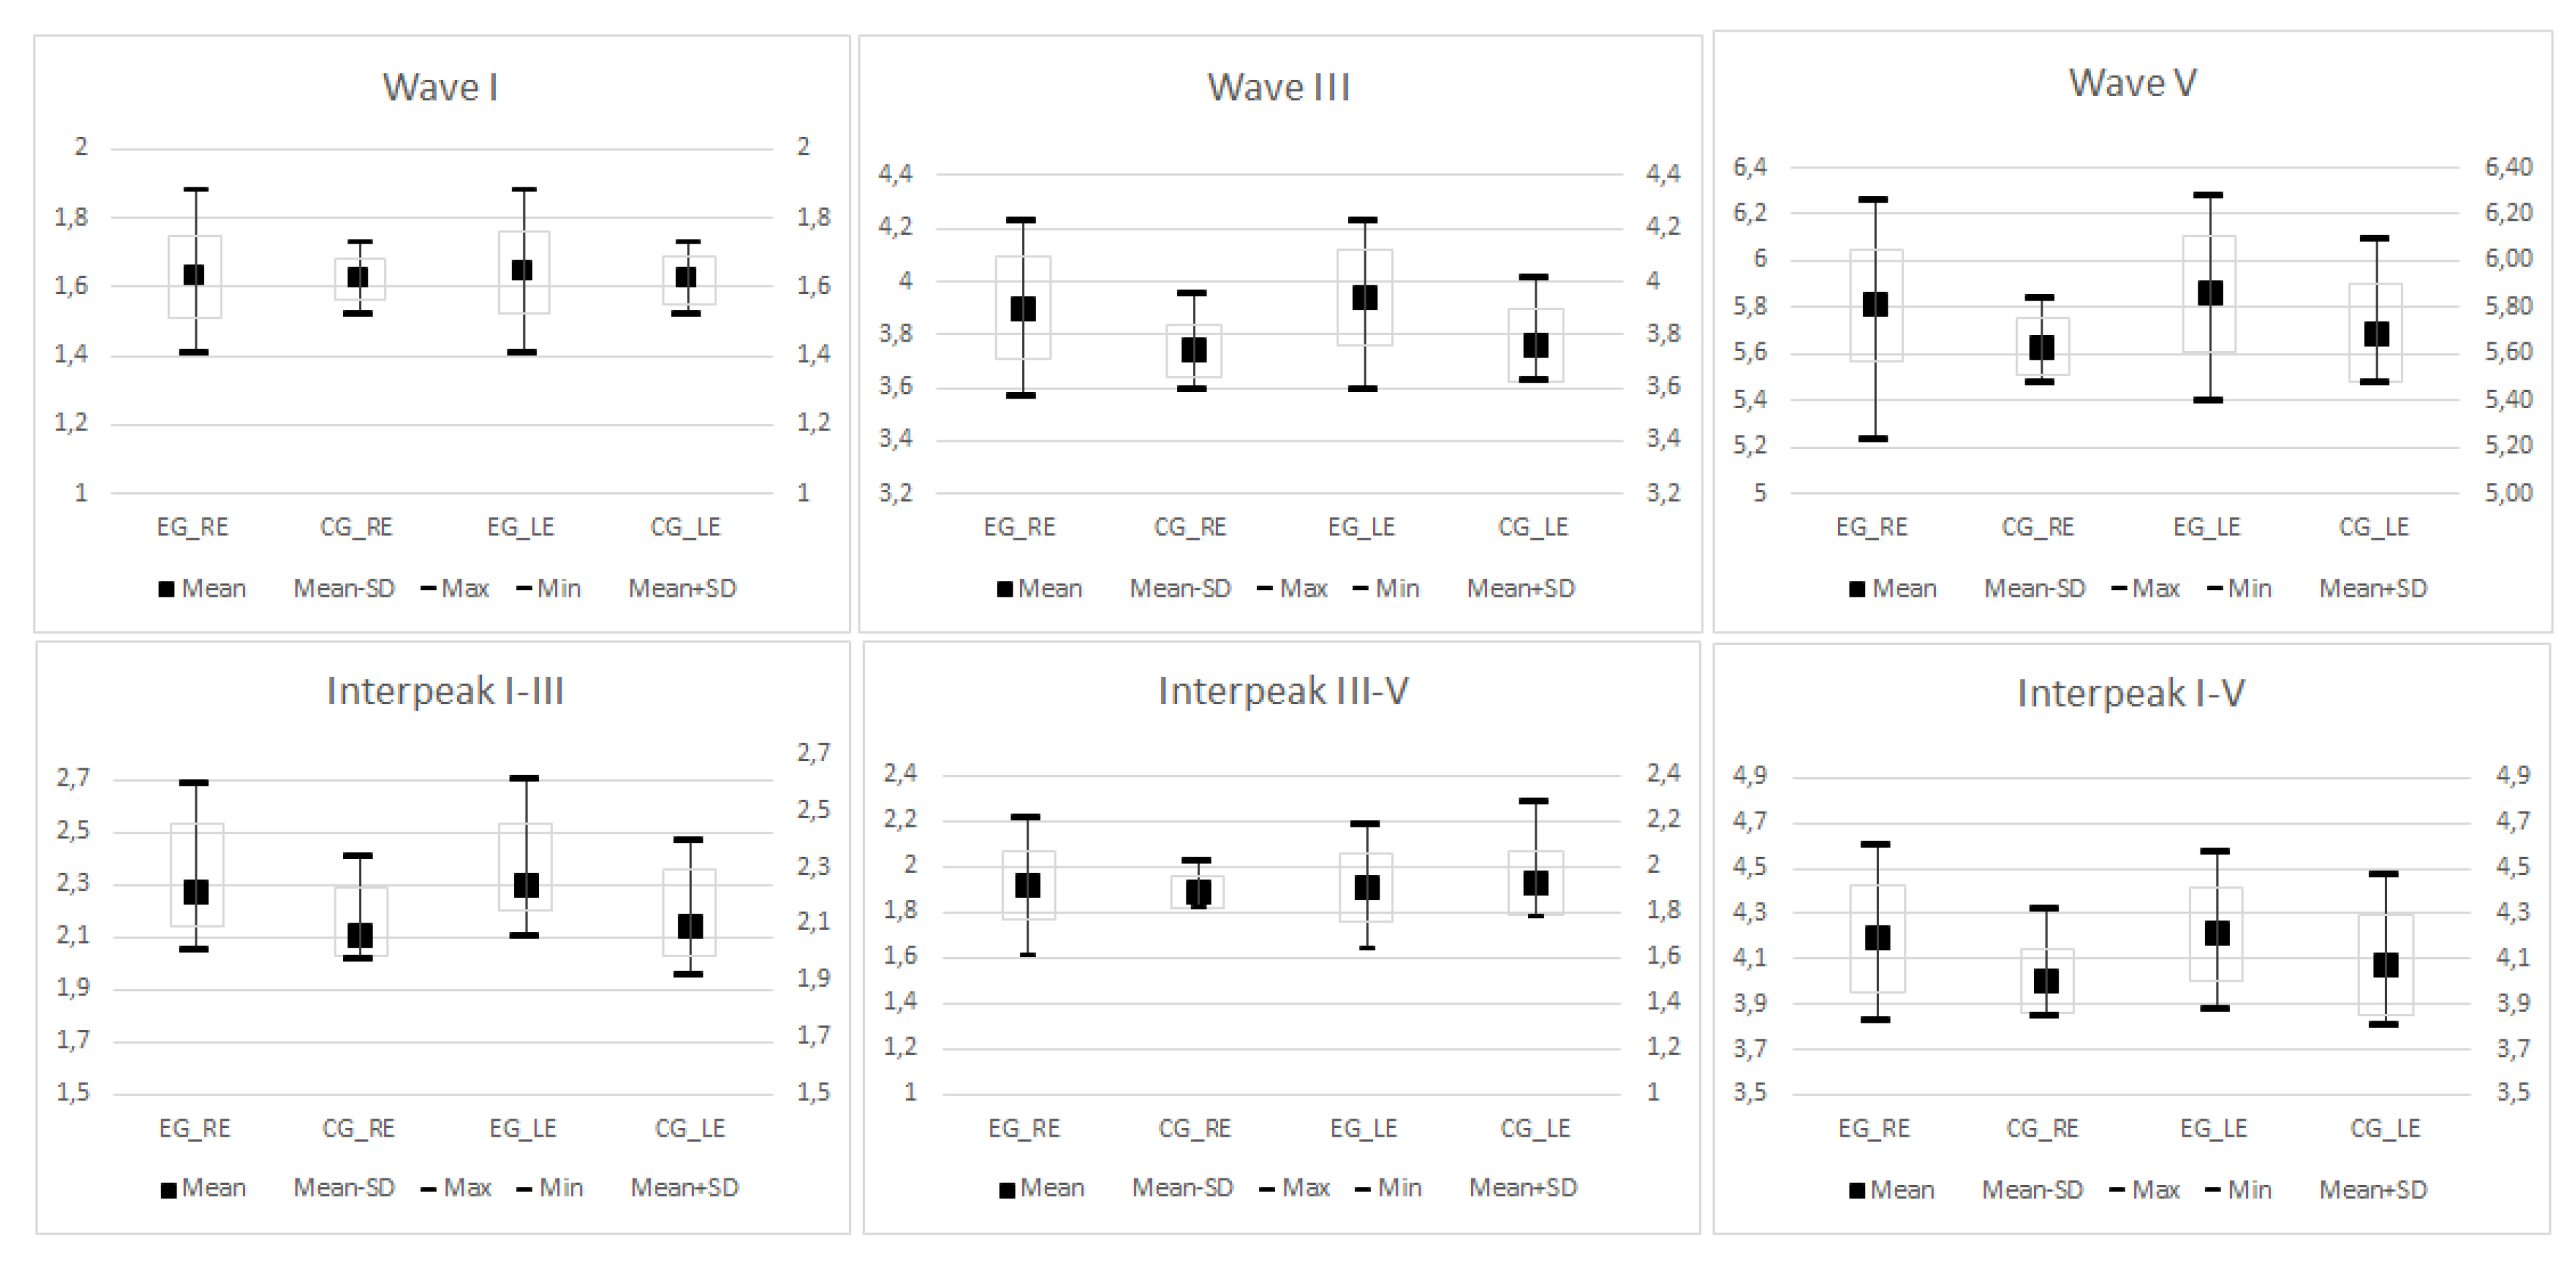The image size is (2576, 1262).
Task: Select CG_RE axis label in Wave V chart
Action: point(2037,527)
